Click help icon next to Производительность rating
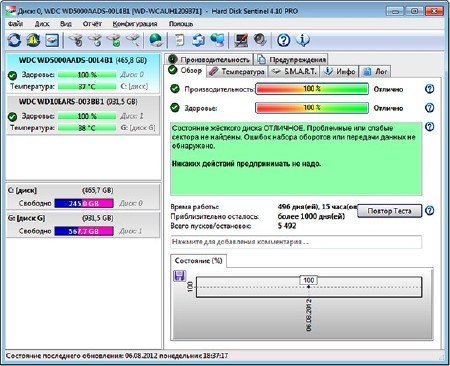 click(430, 89)
